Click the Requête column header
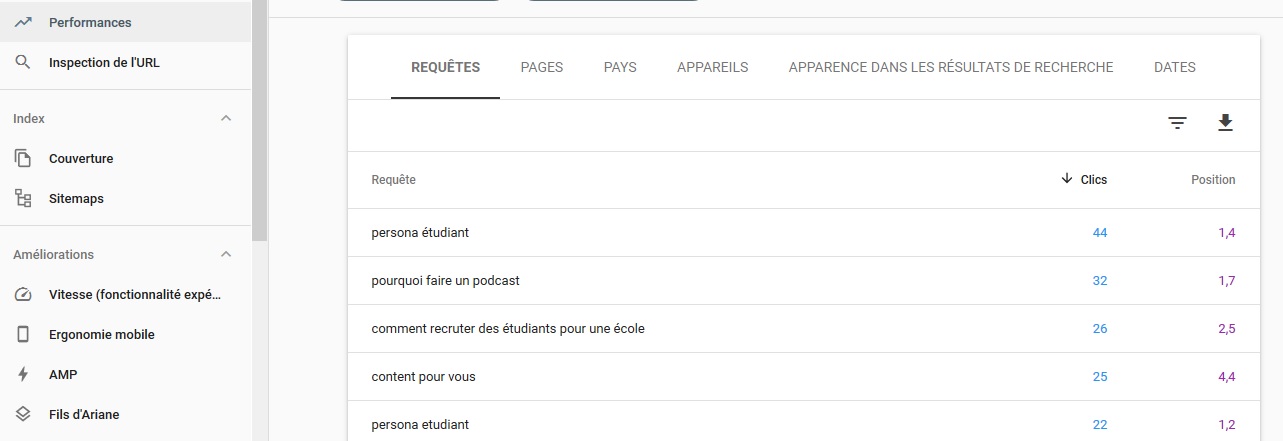Image resolution: width=1283 pixels, height=441 pixels. click(393, 180)
